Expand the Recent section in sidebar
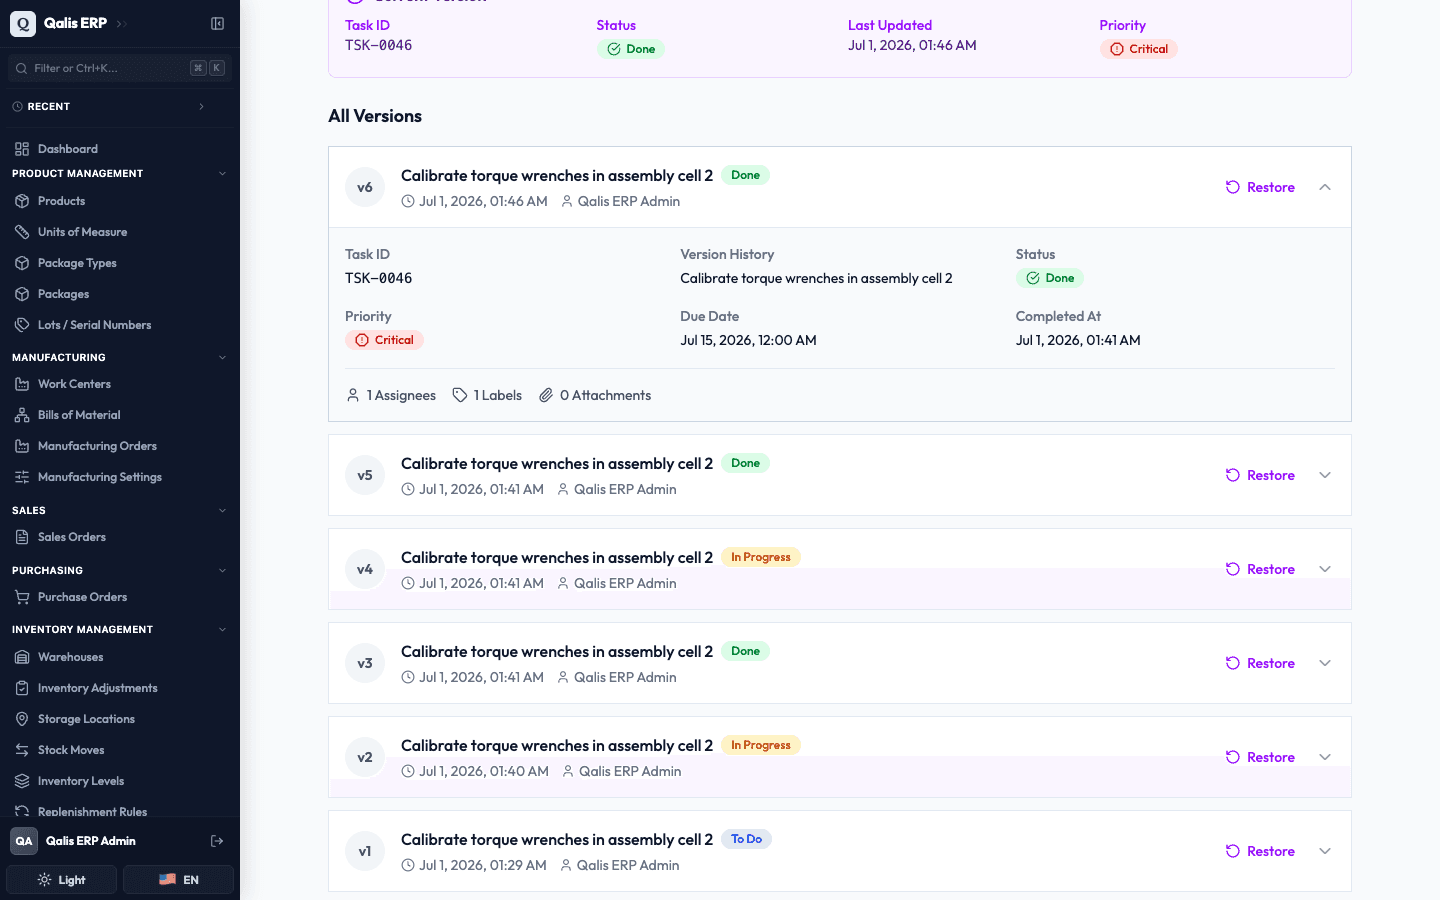 (x=120, y=106)
